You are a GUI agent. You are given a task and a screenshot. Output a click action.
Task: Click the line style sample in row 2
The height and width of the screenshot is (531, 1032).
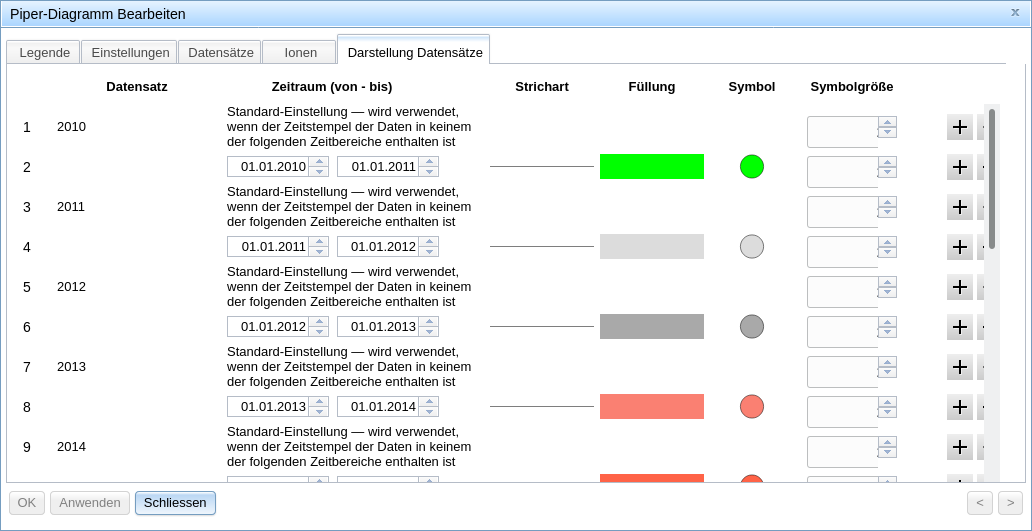pos(542,166)
